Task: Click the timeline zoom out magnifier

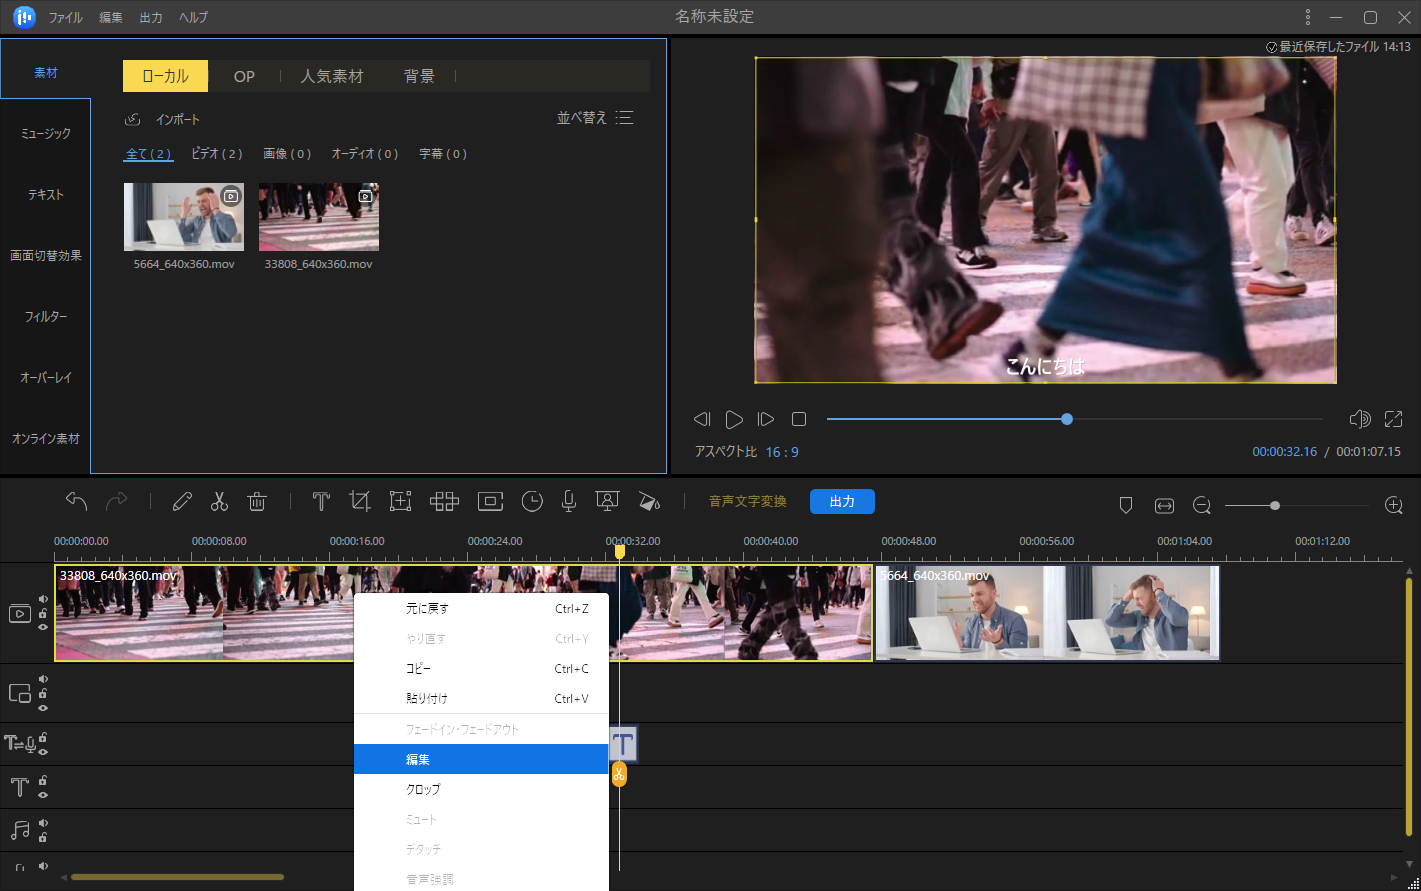Action: tap(1202, 506)
